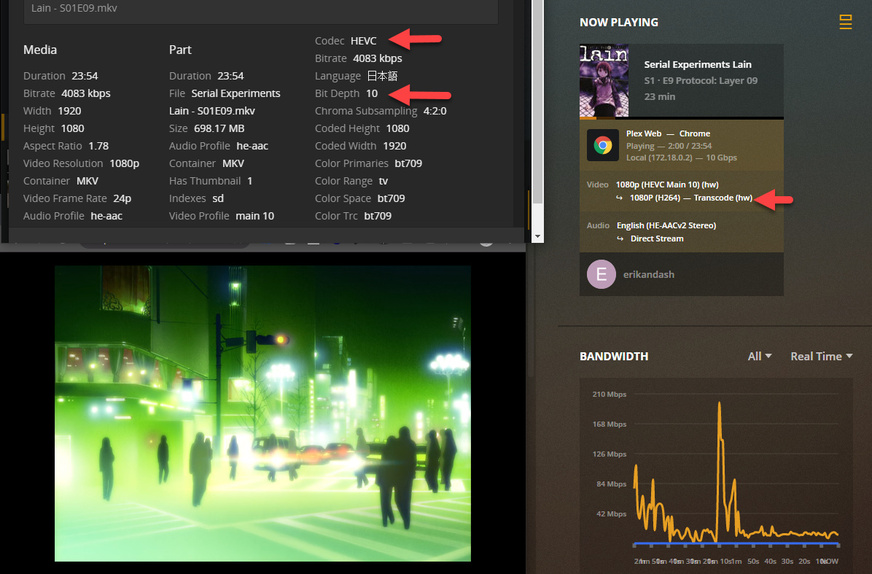The image size is (872, 574).
Task: Click the BANDWIDTH heading
Action: click(613, 356)
